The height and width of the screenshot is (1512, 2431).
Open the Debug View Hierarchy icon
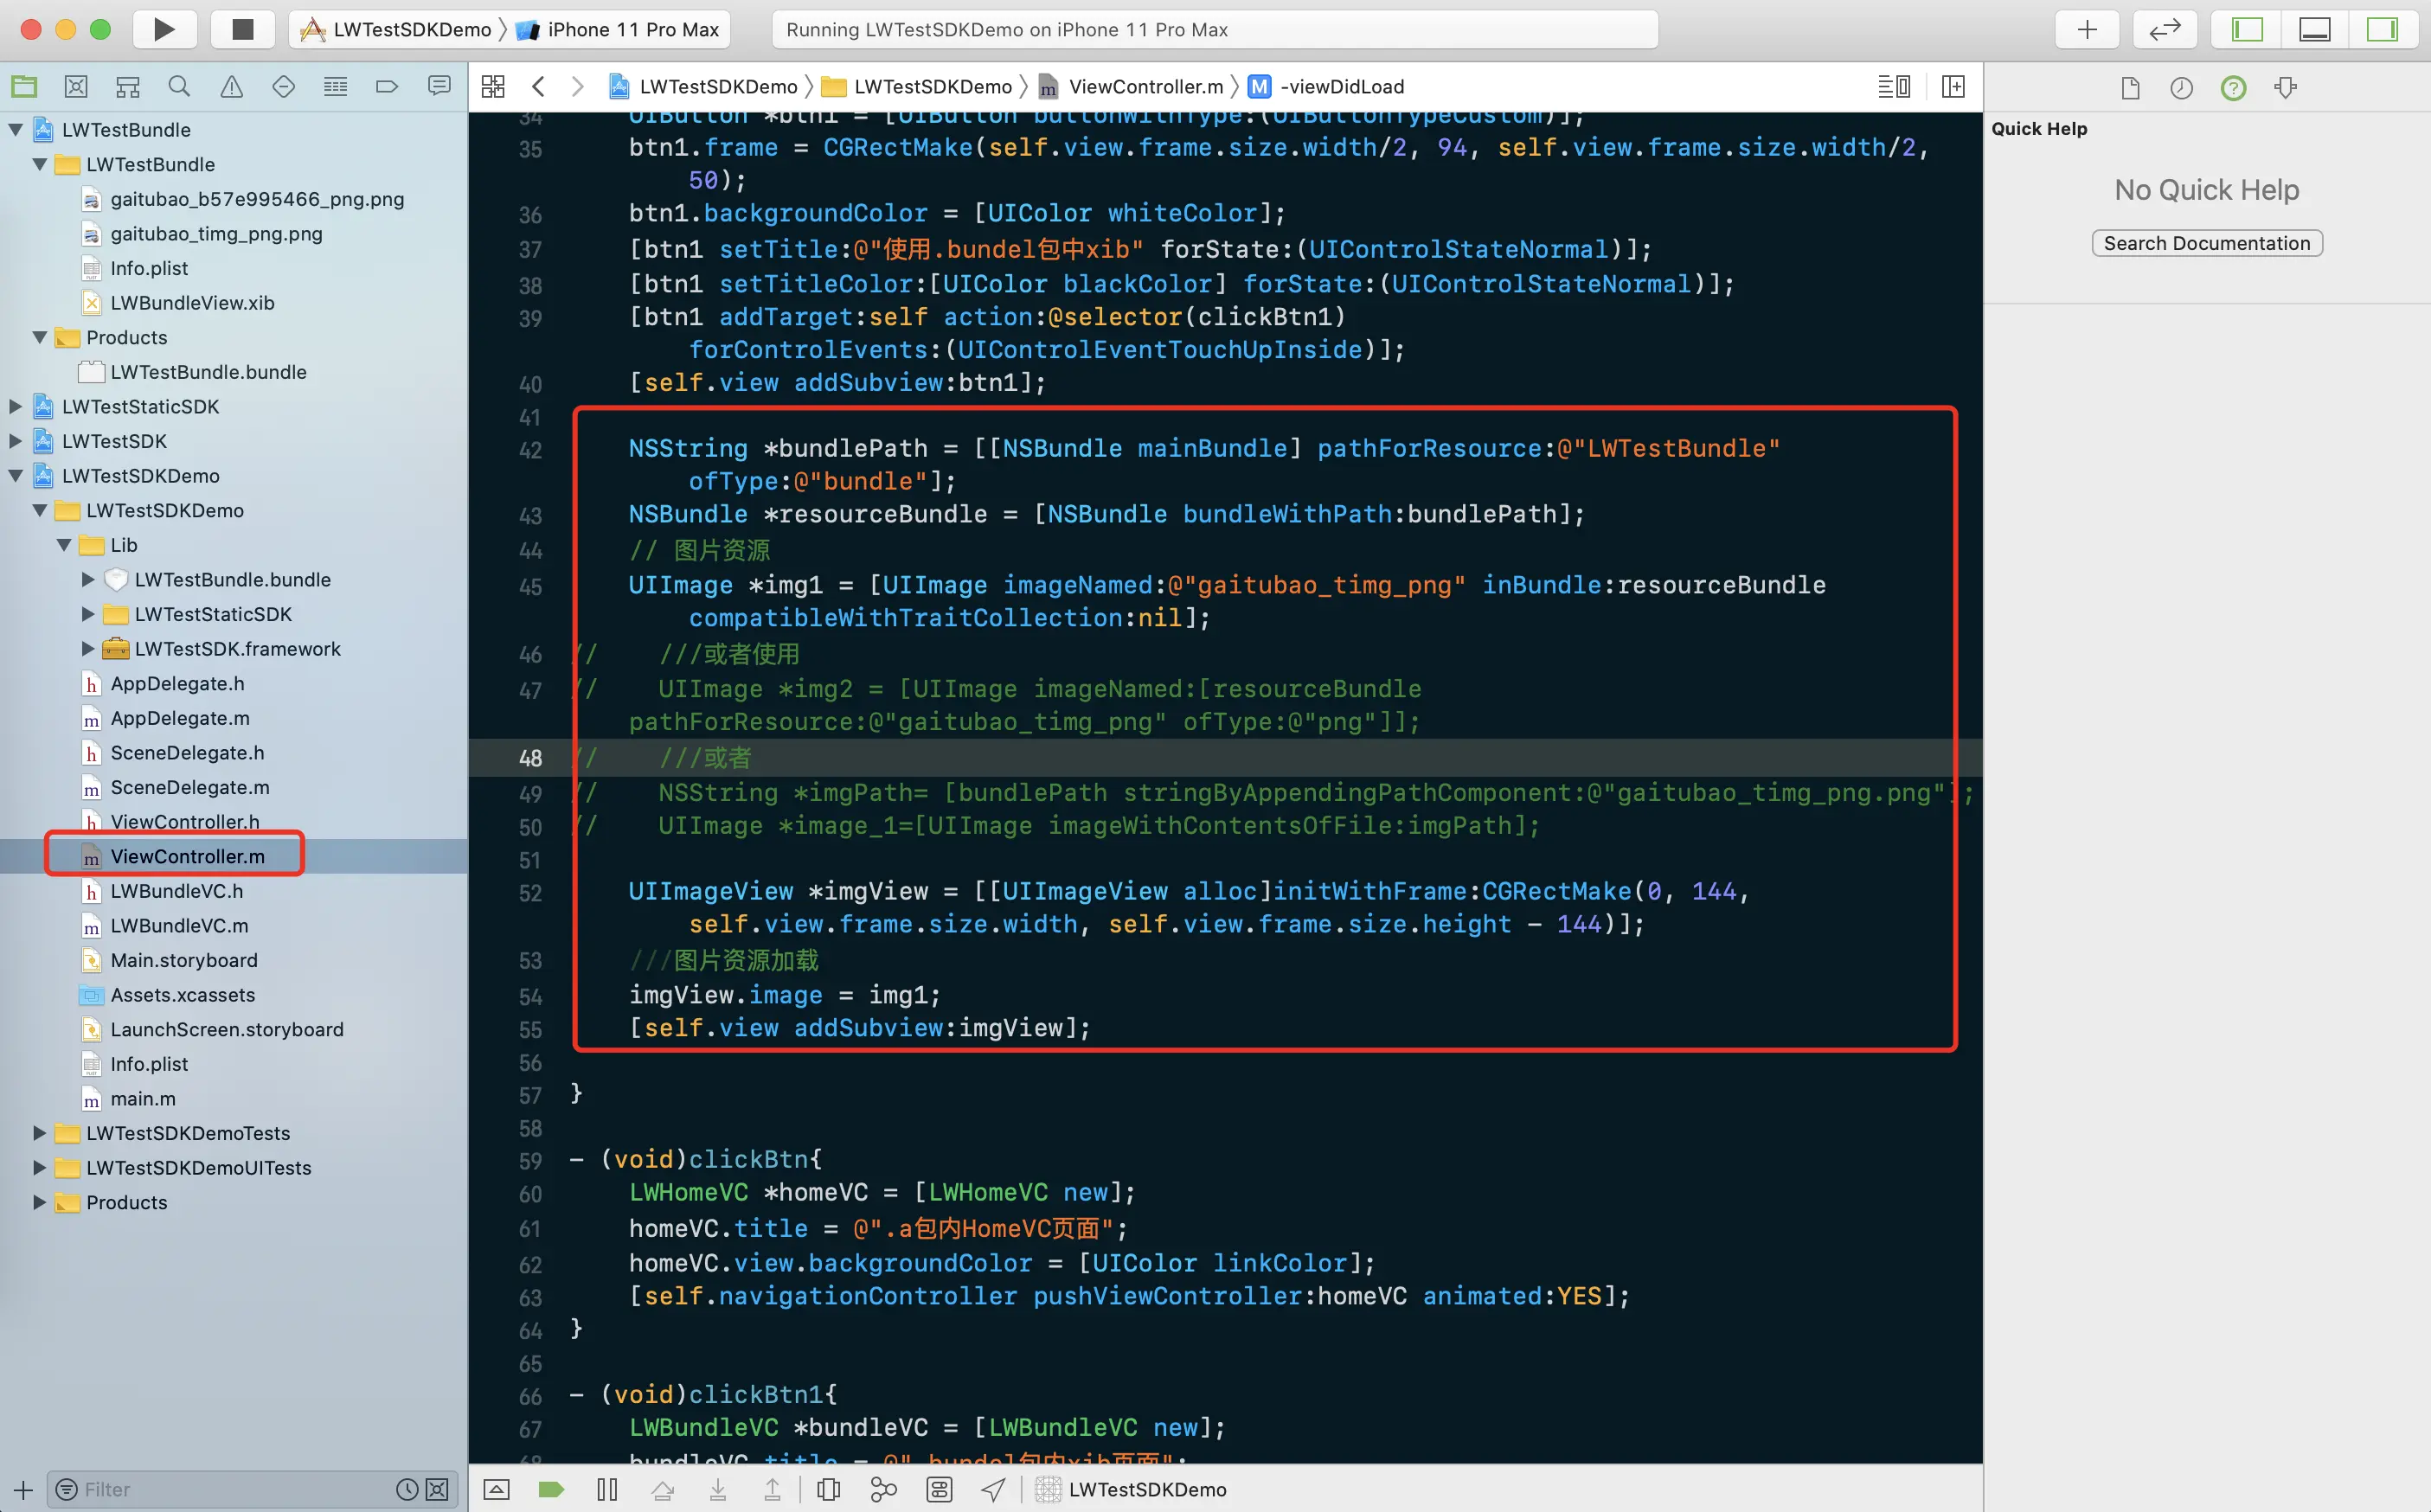[x=828, y=1490]
